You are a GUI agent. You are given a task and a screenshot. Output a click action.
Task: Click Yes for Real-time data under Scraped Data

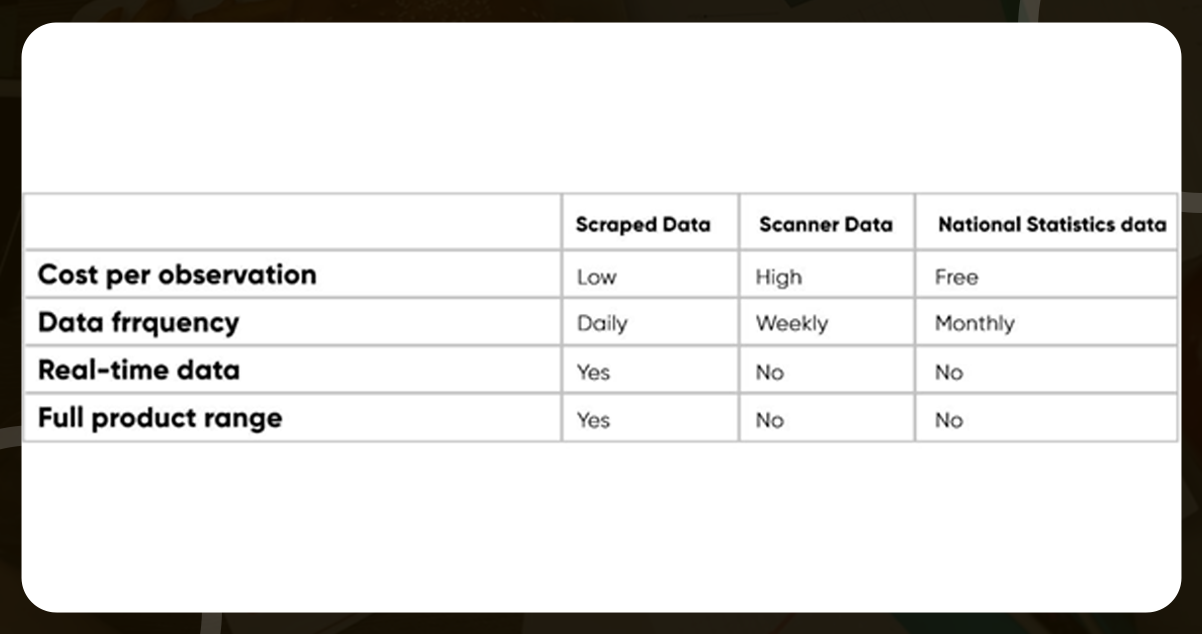click(x=593, y=372)
